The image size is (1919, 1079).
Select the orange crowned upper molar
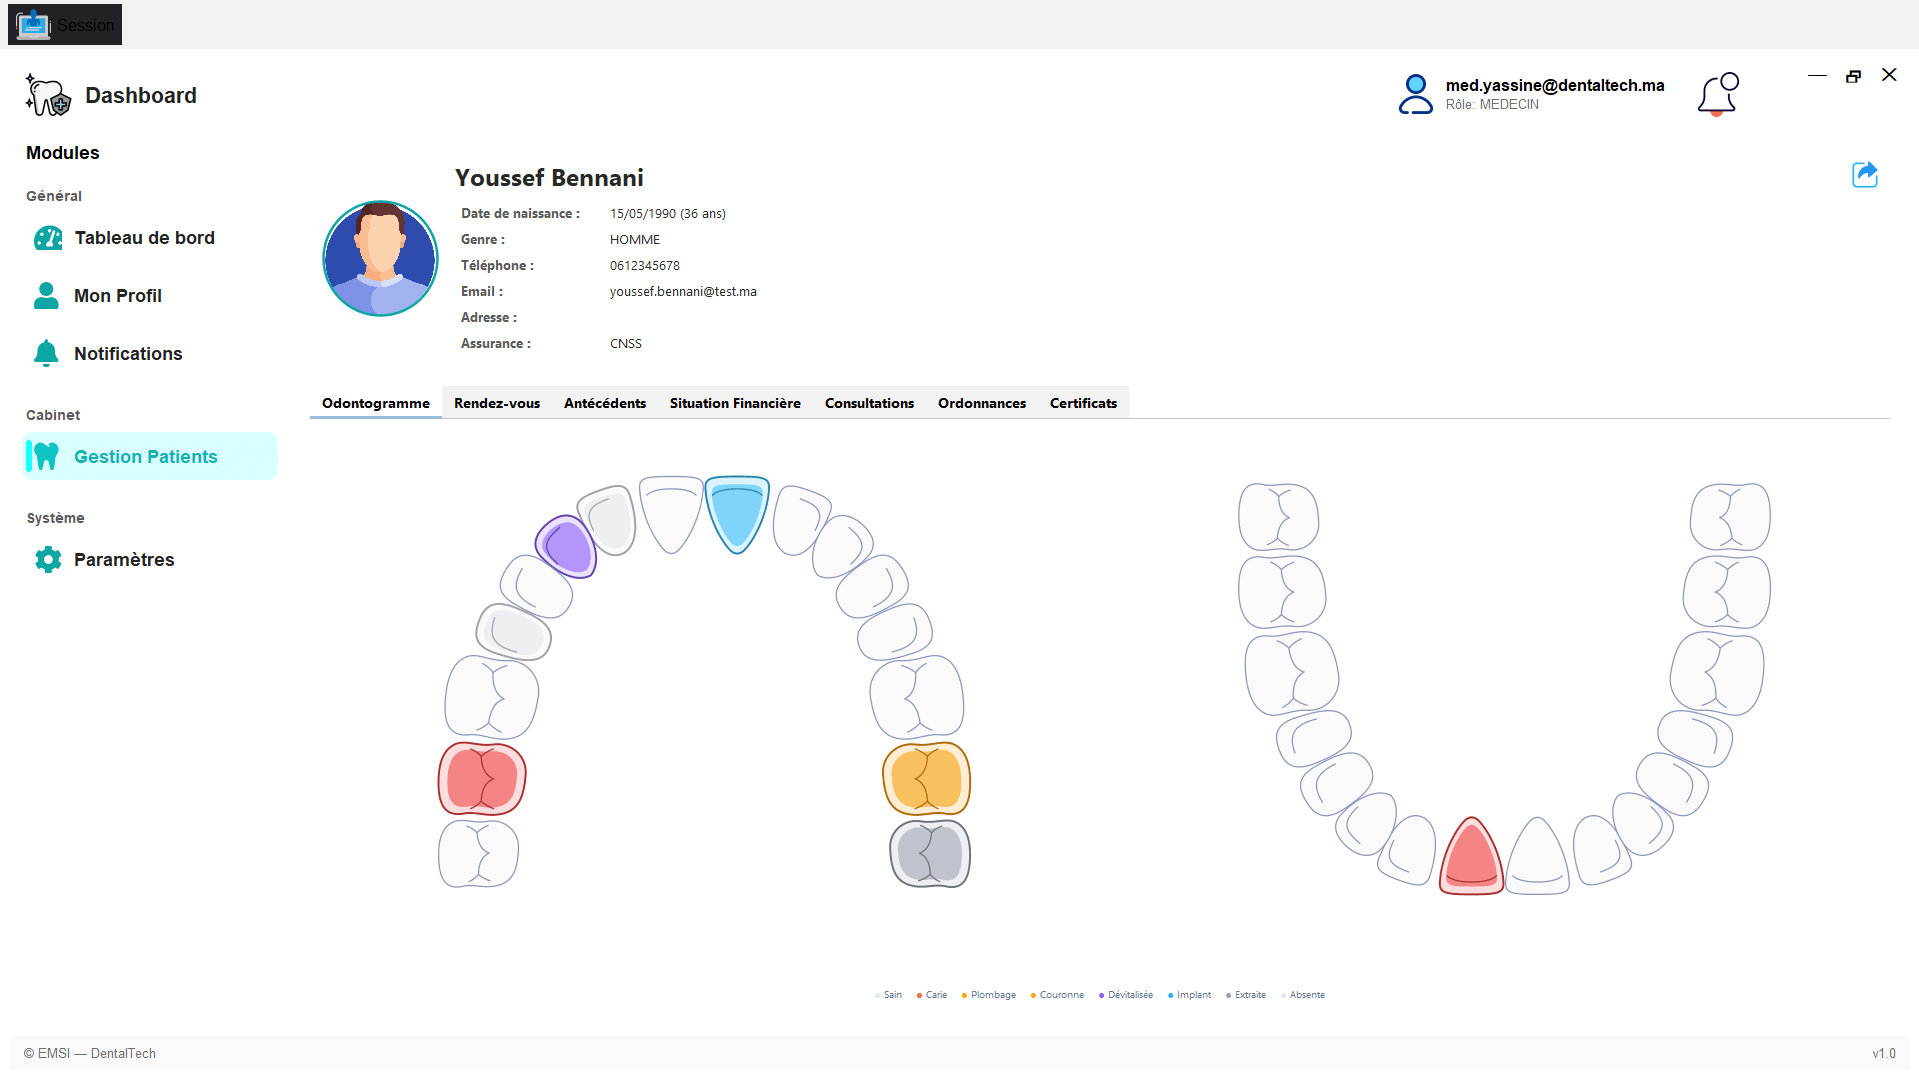[x=926, y=779]
